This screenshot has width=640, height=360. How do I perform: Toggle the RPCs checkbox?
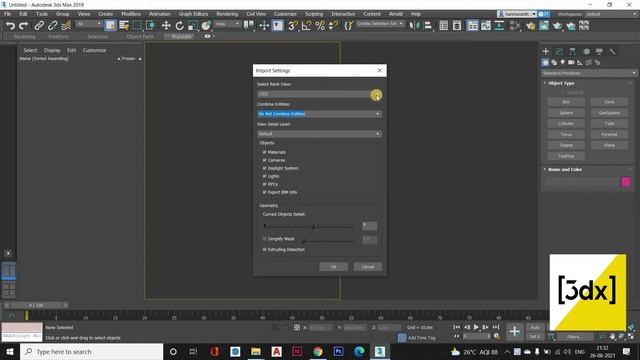point(264,184)
